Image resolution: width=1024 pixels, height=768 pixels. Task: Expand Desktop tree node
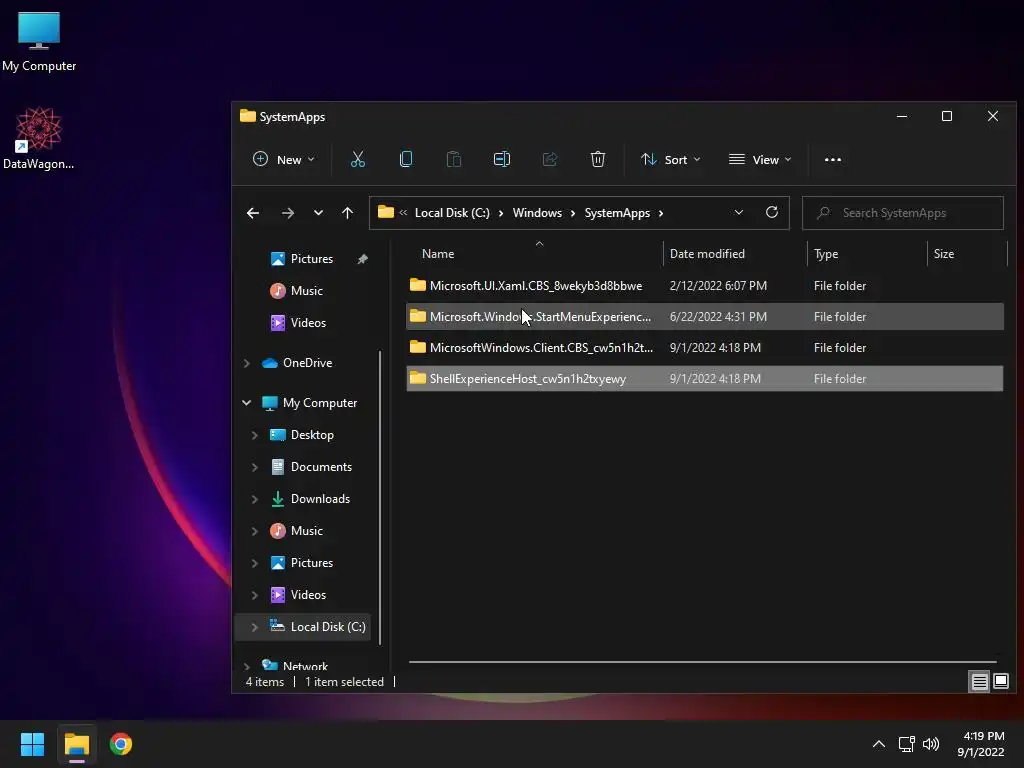click(255, 435)
